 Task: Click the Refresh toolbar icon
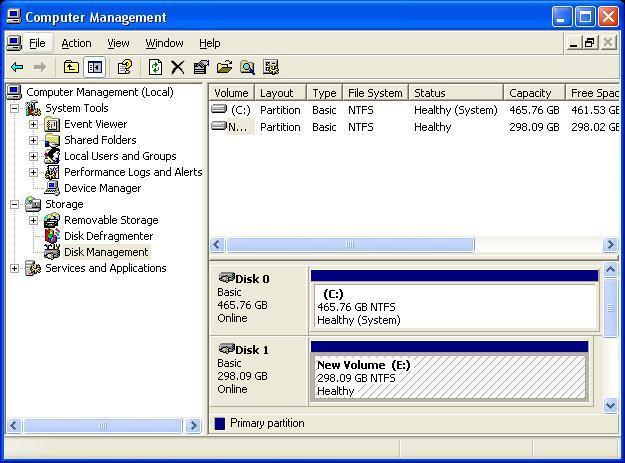(155, 67)
